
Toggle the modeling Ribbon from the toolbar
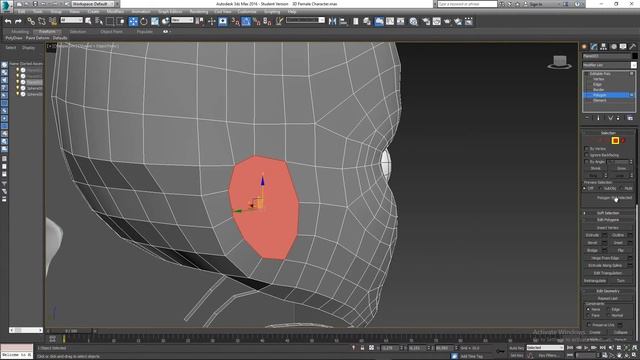pyautogui.click(x=379, y=21)
